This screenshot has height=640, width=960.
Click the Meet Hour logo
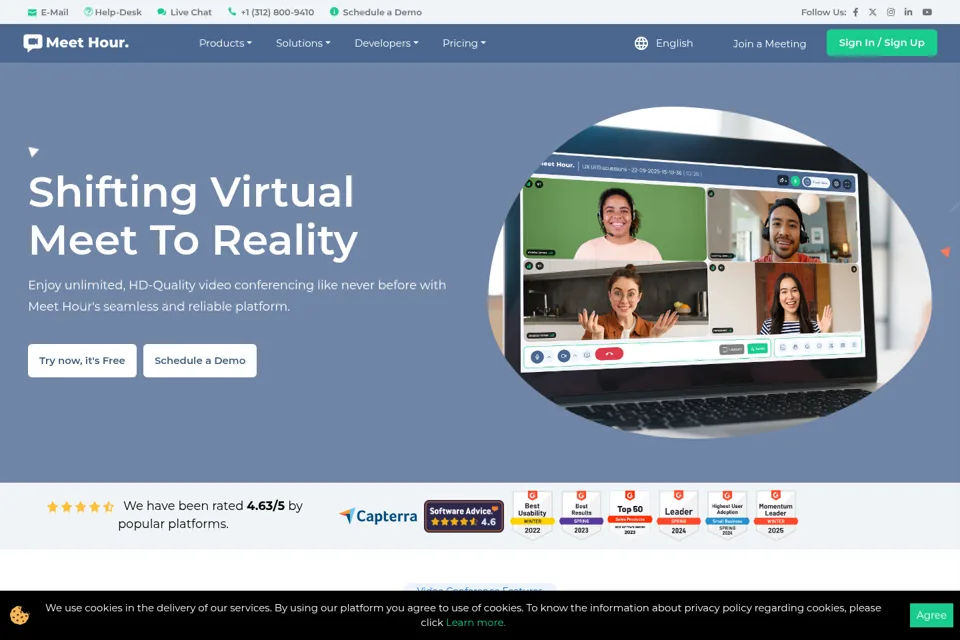tap(76, 43)
